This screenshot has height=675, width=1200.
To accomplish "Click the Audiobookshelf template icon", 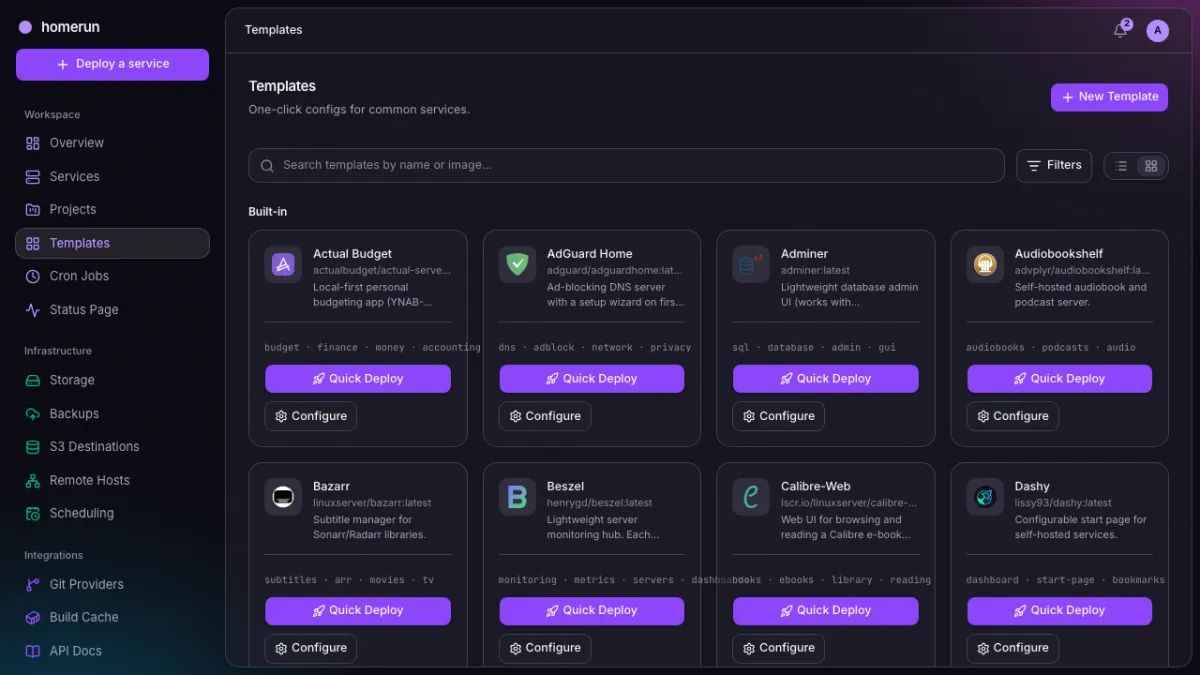I will (x=985, y=265).
